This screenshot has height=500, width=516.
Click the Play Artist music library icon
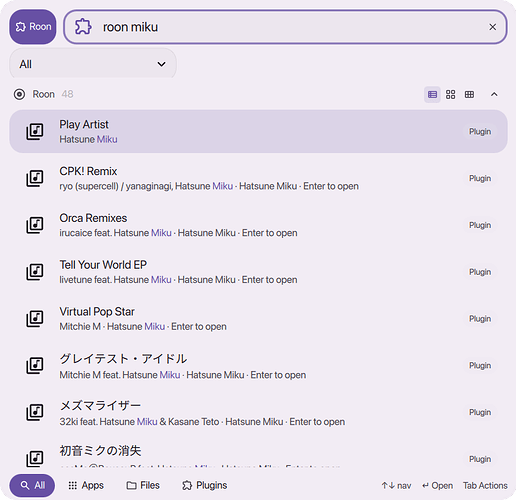[x=35, y=131]
